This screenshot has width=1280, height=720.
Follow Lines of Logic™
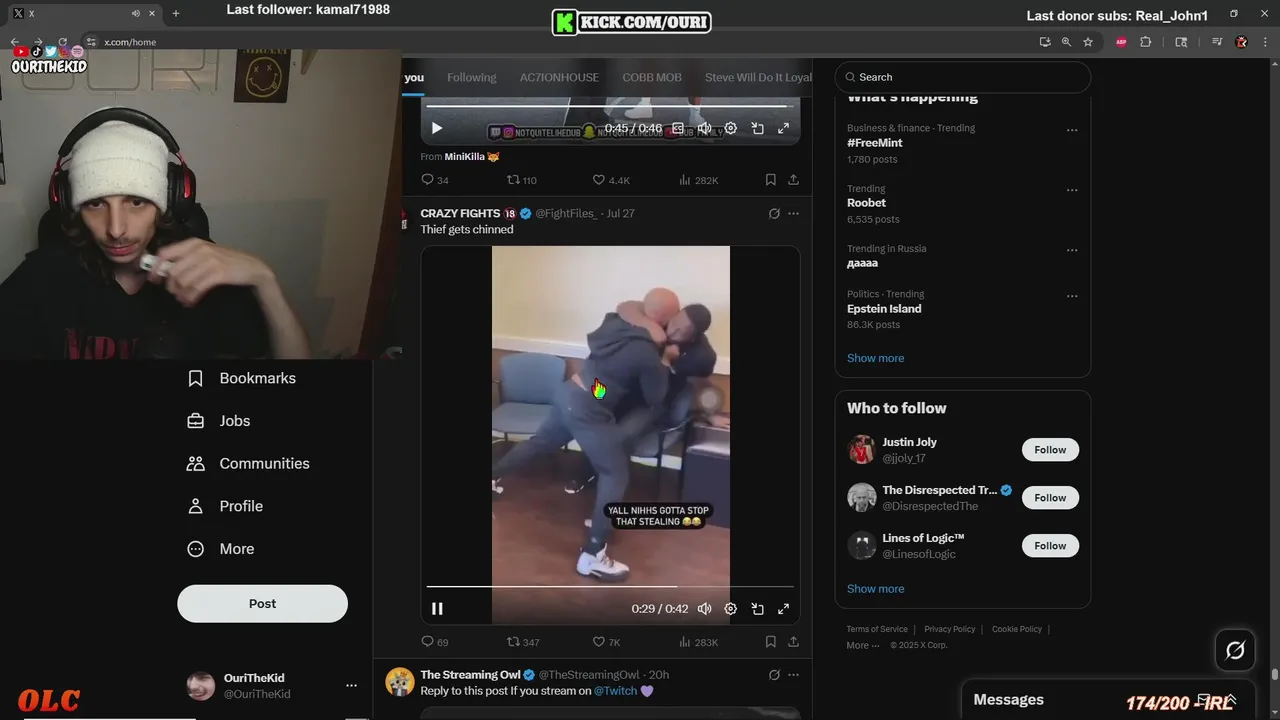(x=1050, y=546)
